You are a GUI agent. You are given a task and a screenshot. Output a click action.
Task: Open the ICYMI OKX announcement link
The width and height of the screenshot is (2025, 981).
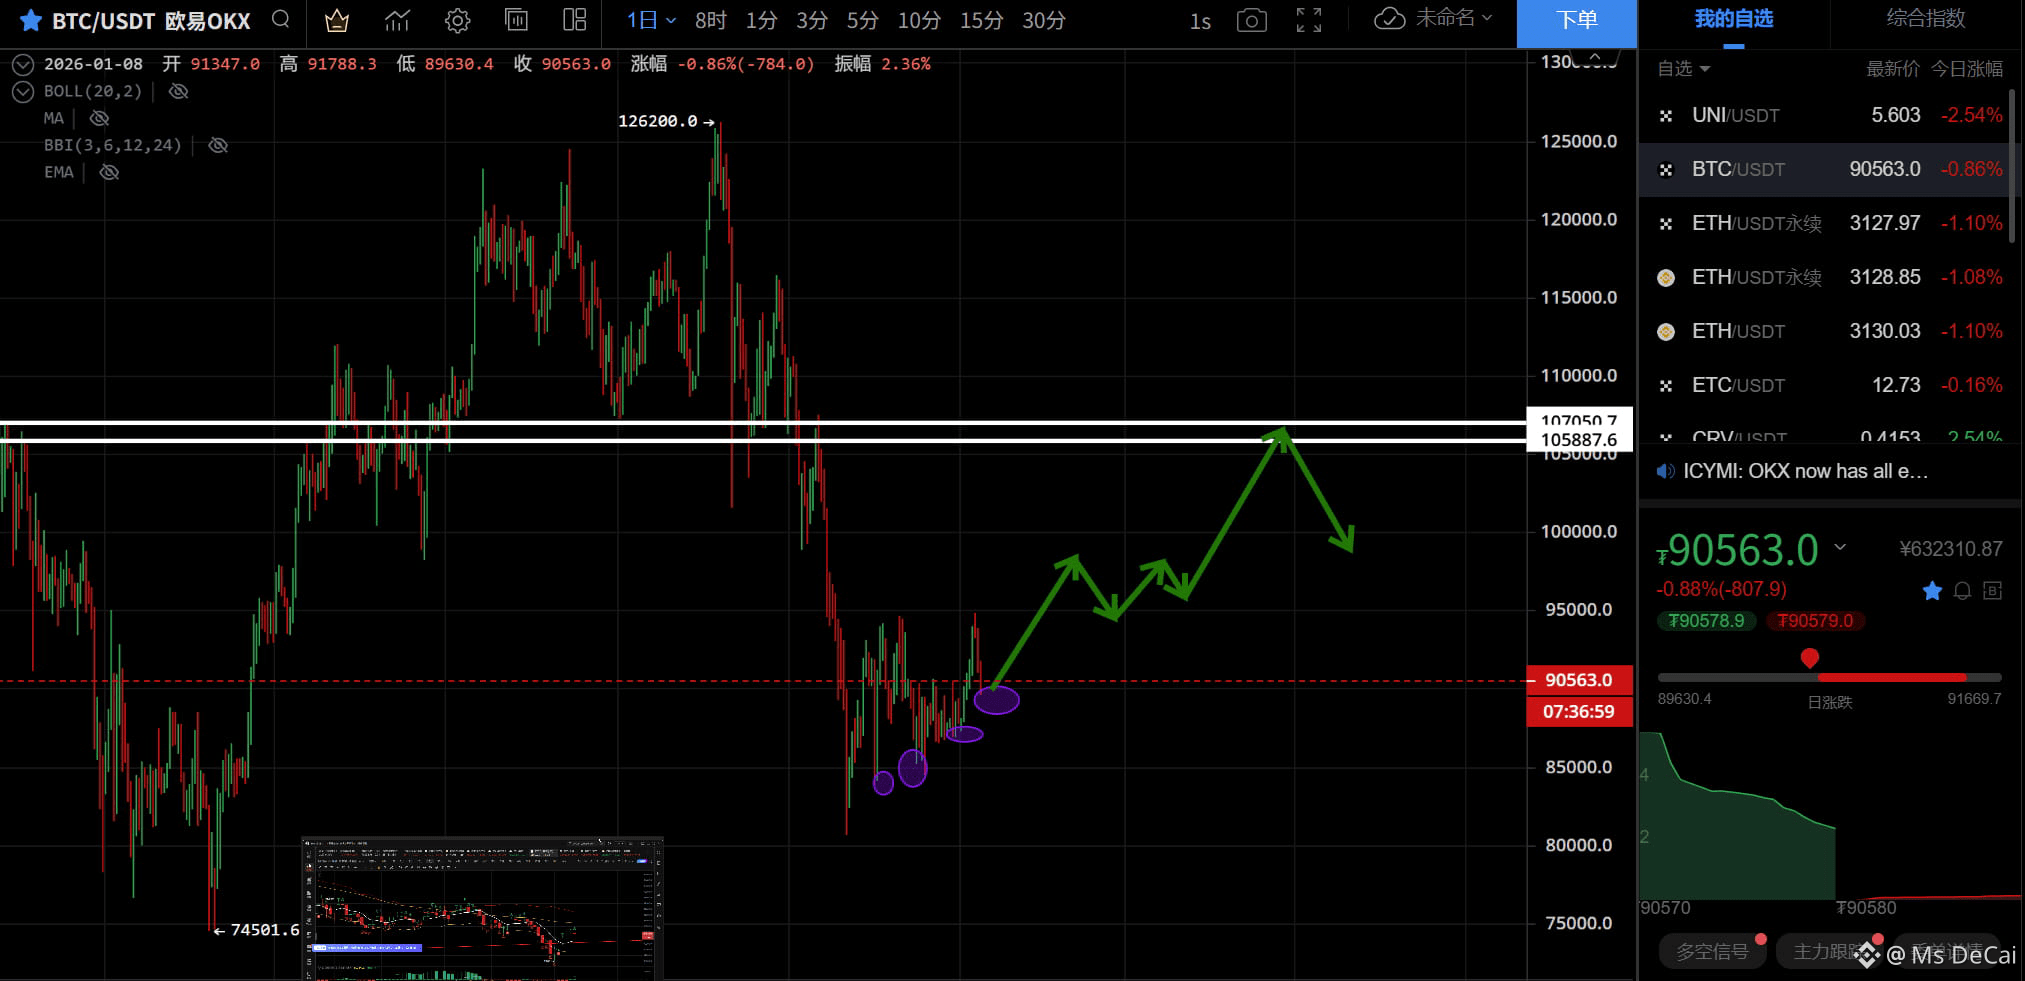pyautogui.click(x=1805, y=471)
